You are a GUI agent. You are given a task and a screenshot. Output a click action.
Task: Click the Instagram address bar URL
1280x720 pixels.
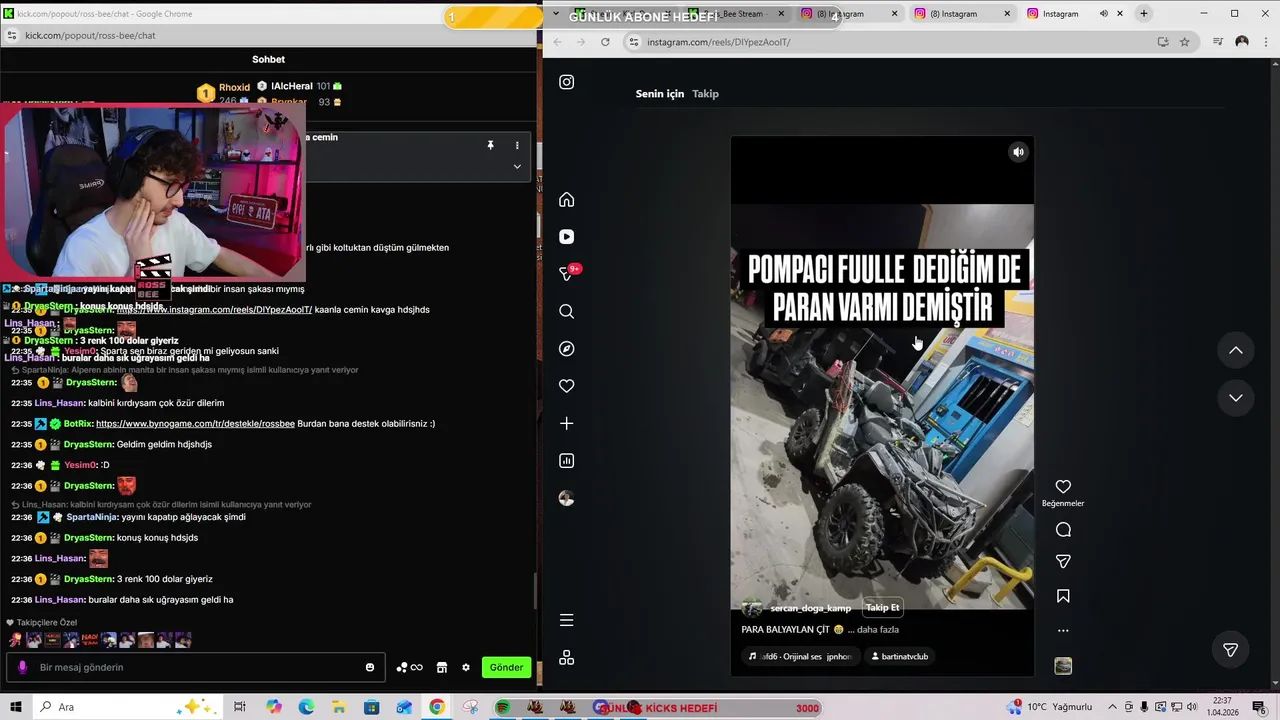pyautogui.click(x=718, y=42)
